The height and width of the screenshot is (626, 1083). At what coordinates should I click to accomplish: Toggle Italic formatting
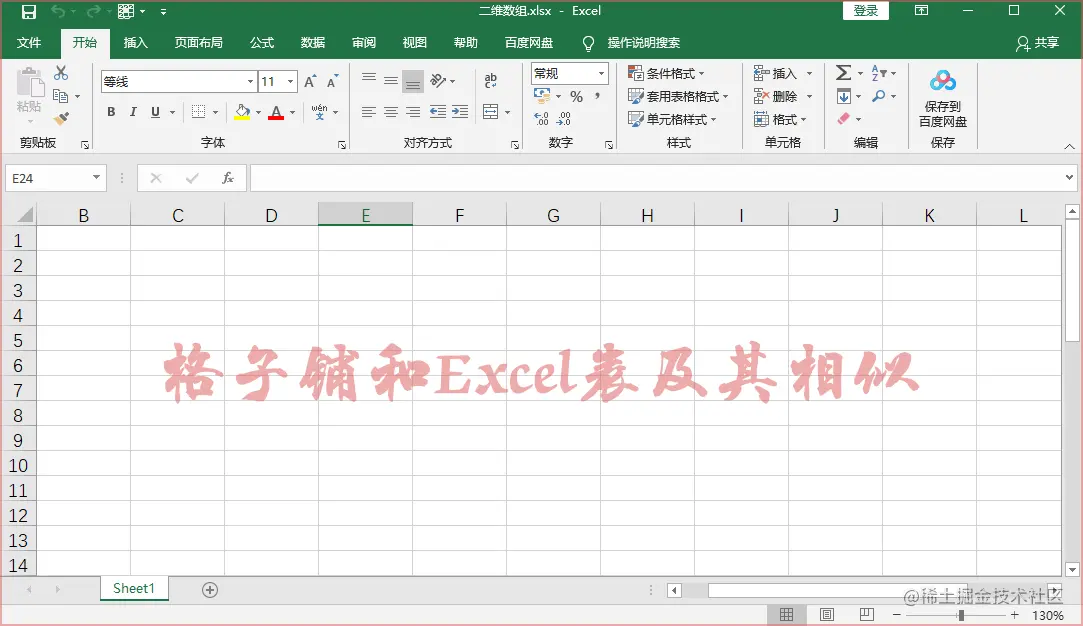point(133,112)
